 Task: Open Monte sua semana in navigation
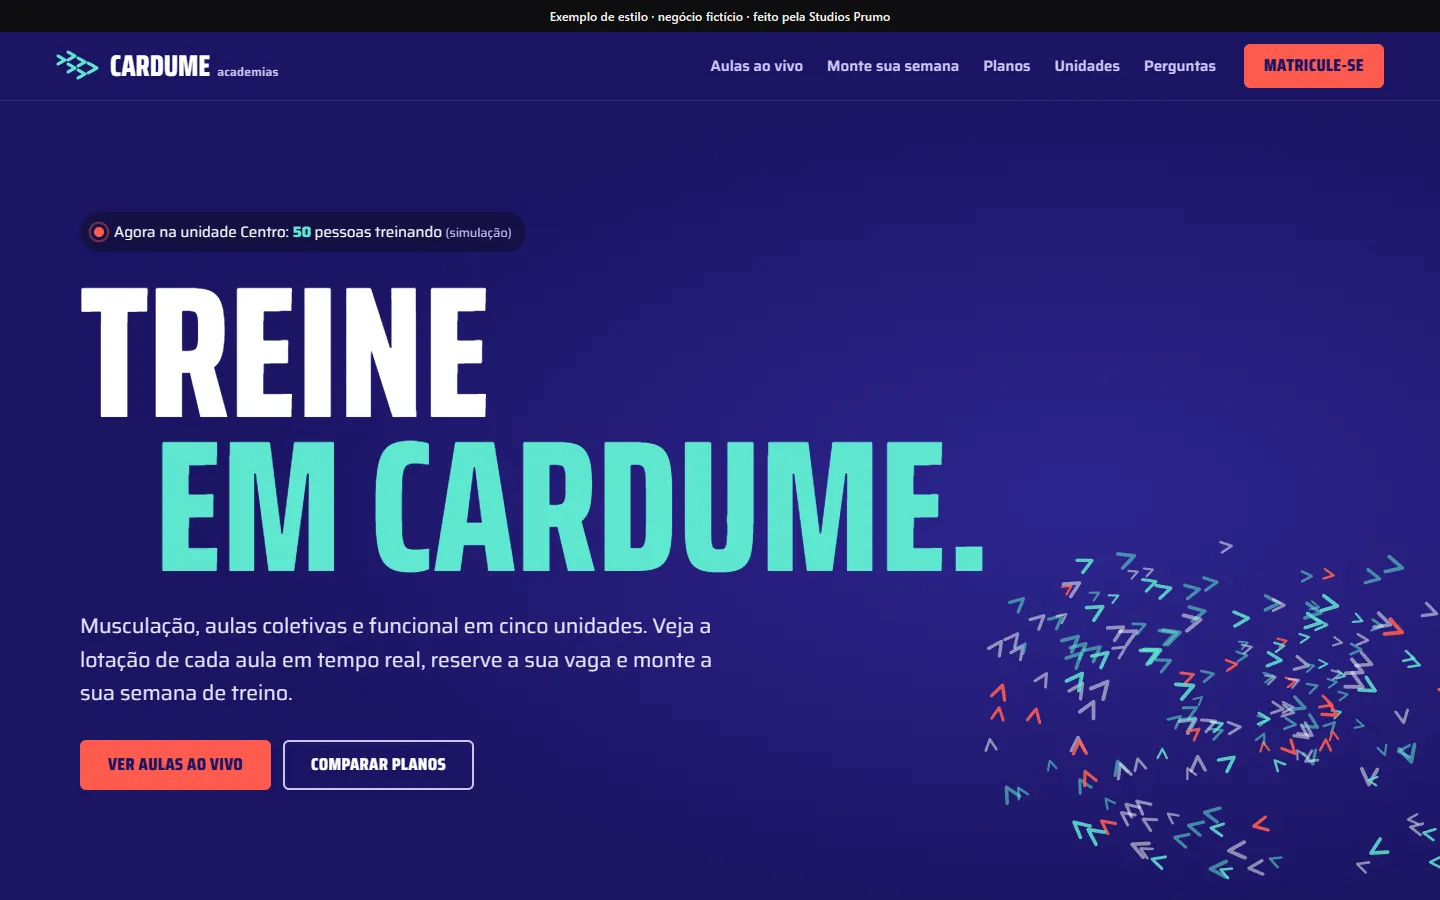pos(892,66)
